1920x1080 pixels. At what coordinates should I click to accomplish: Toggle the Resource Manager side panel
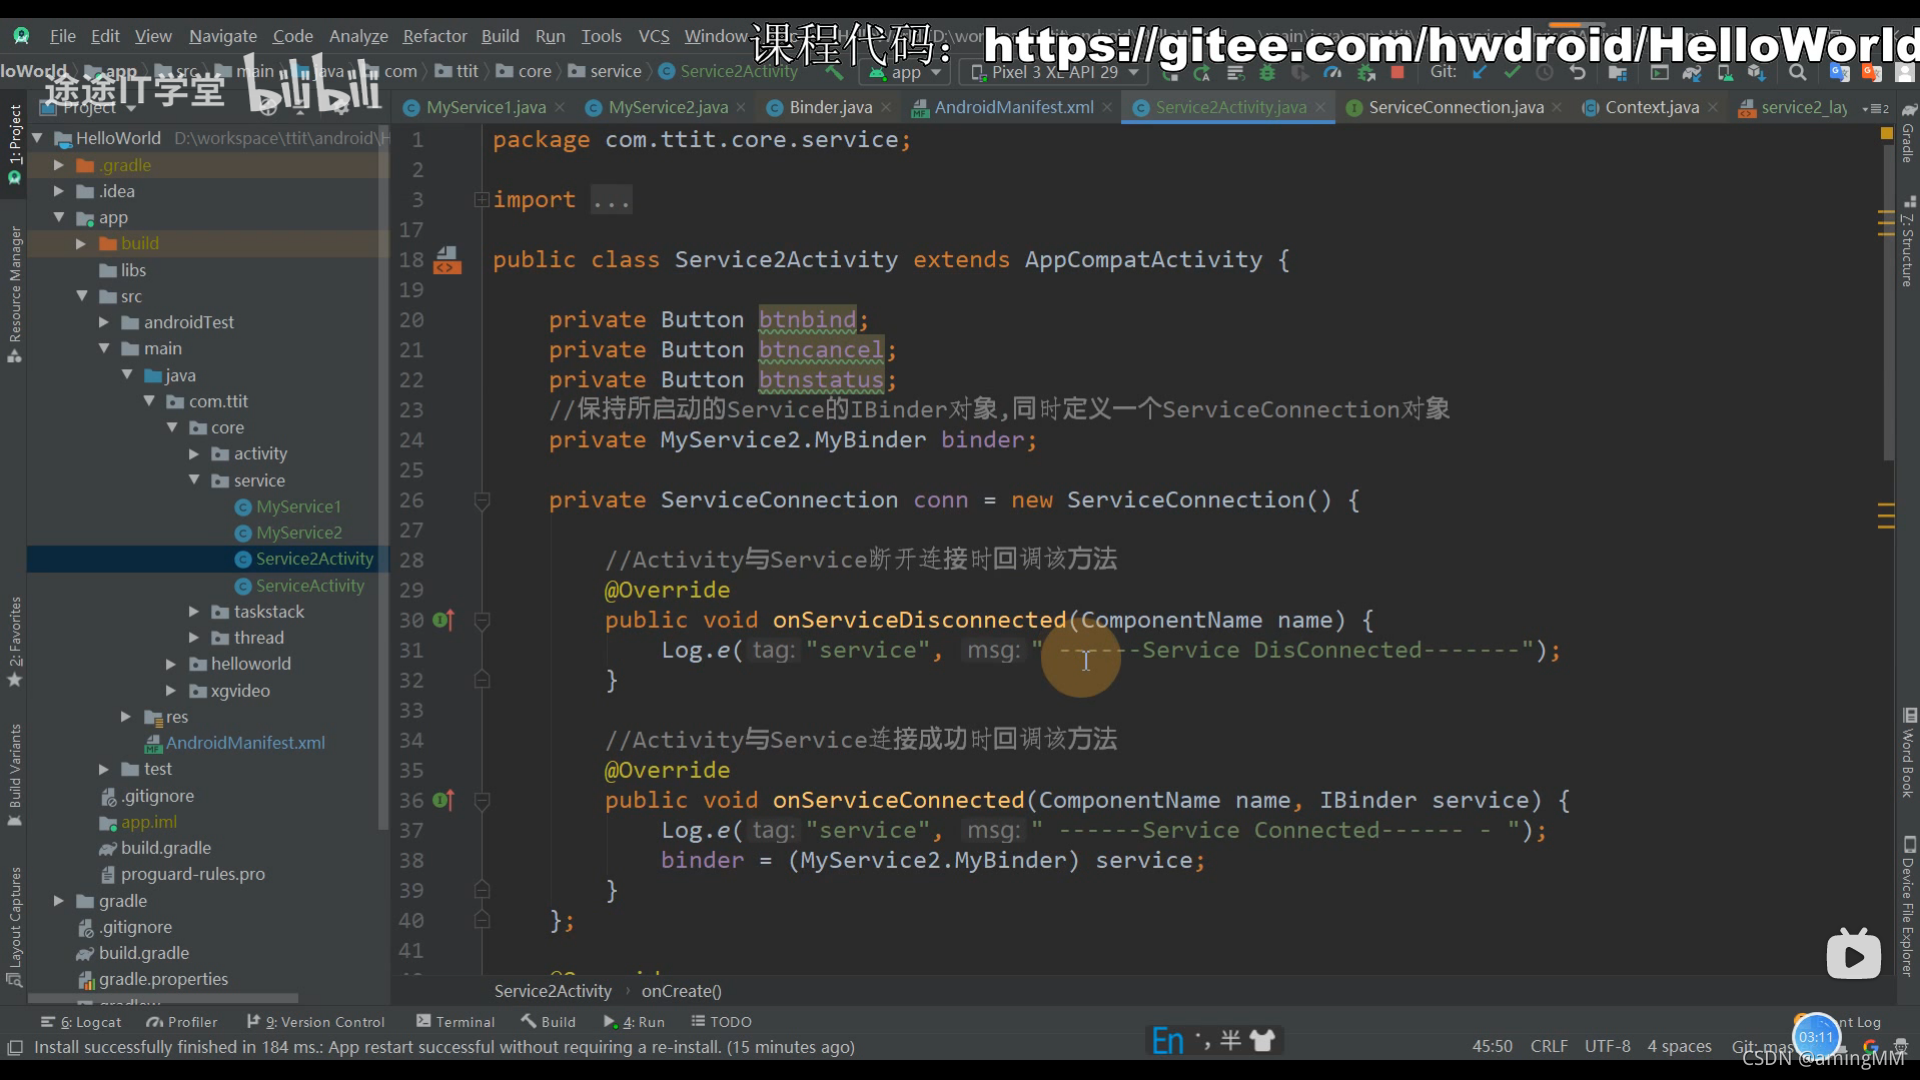click(14, 295)
